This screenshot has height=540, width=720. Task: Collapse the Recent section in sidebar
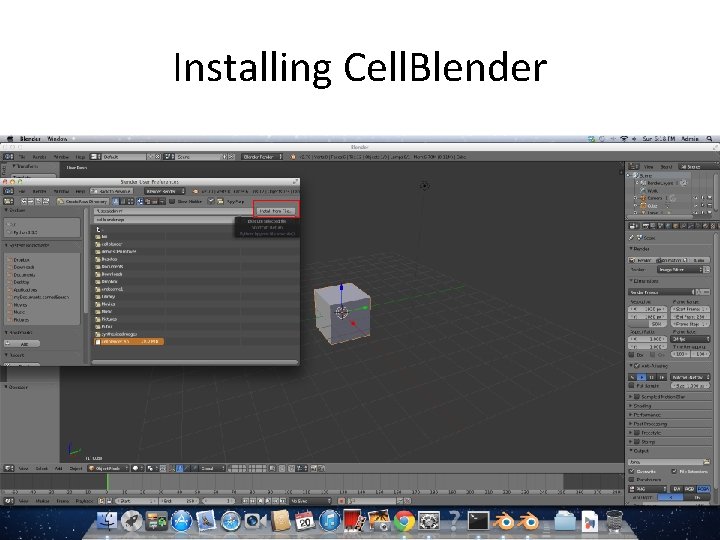coord(6,355)
